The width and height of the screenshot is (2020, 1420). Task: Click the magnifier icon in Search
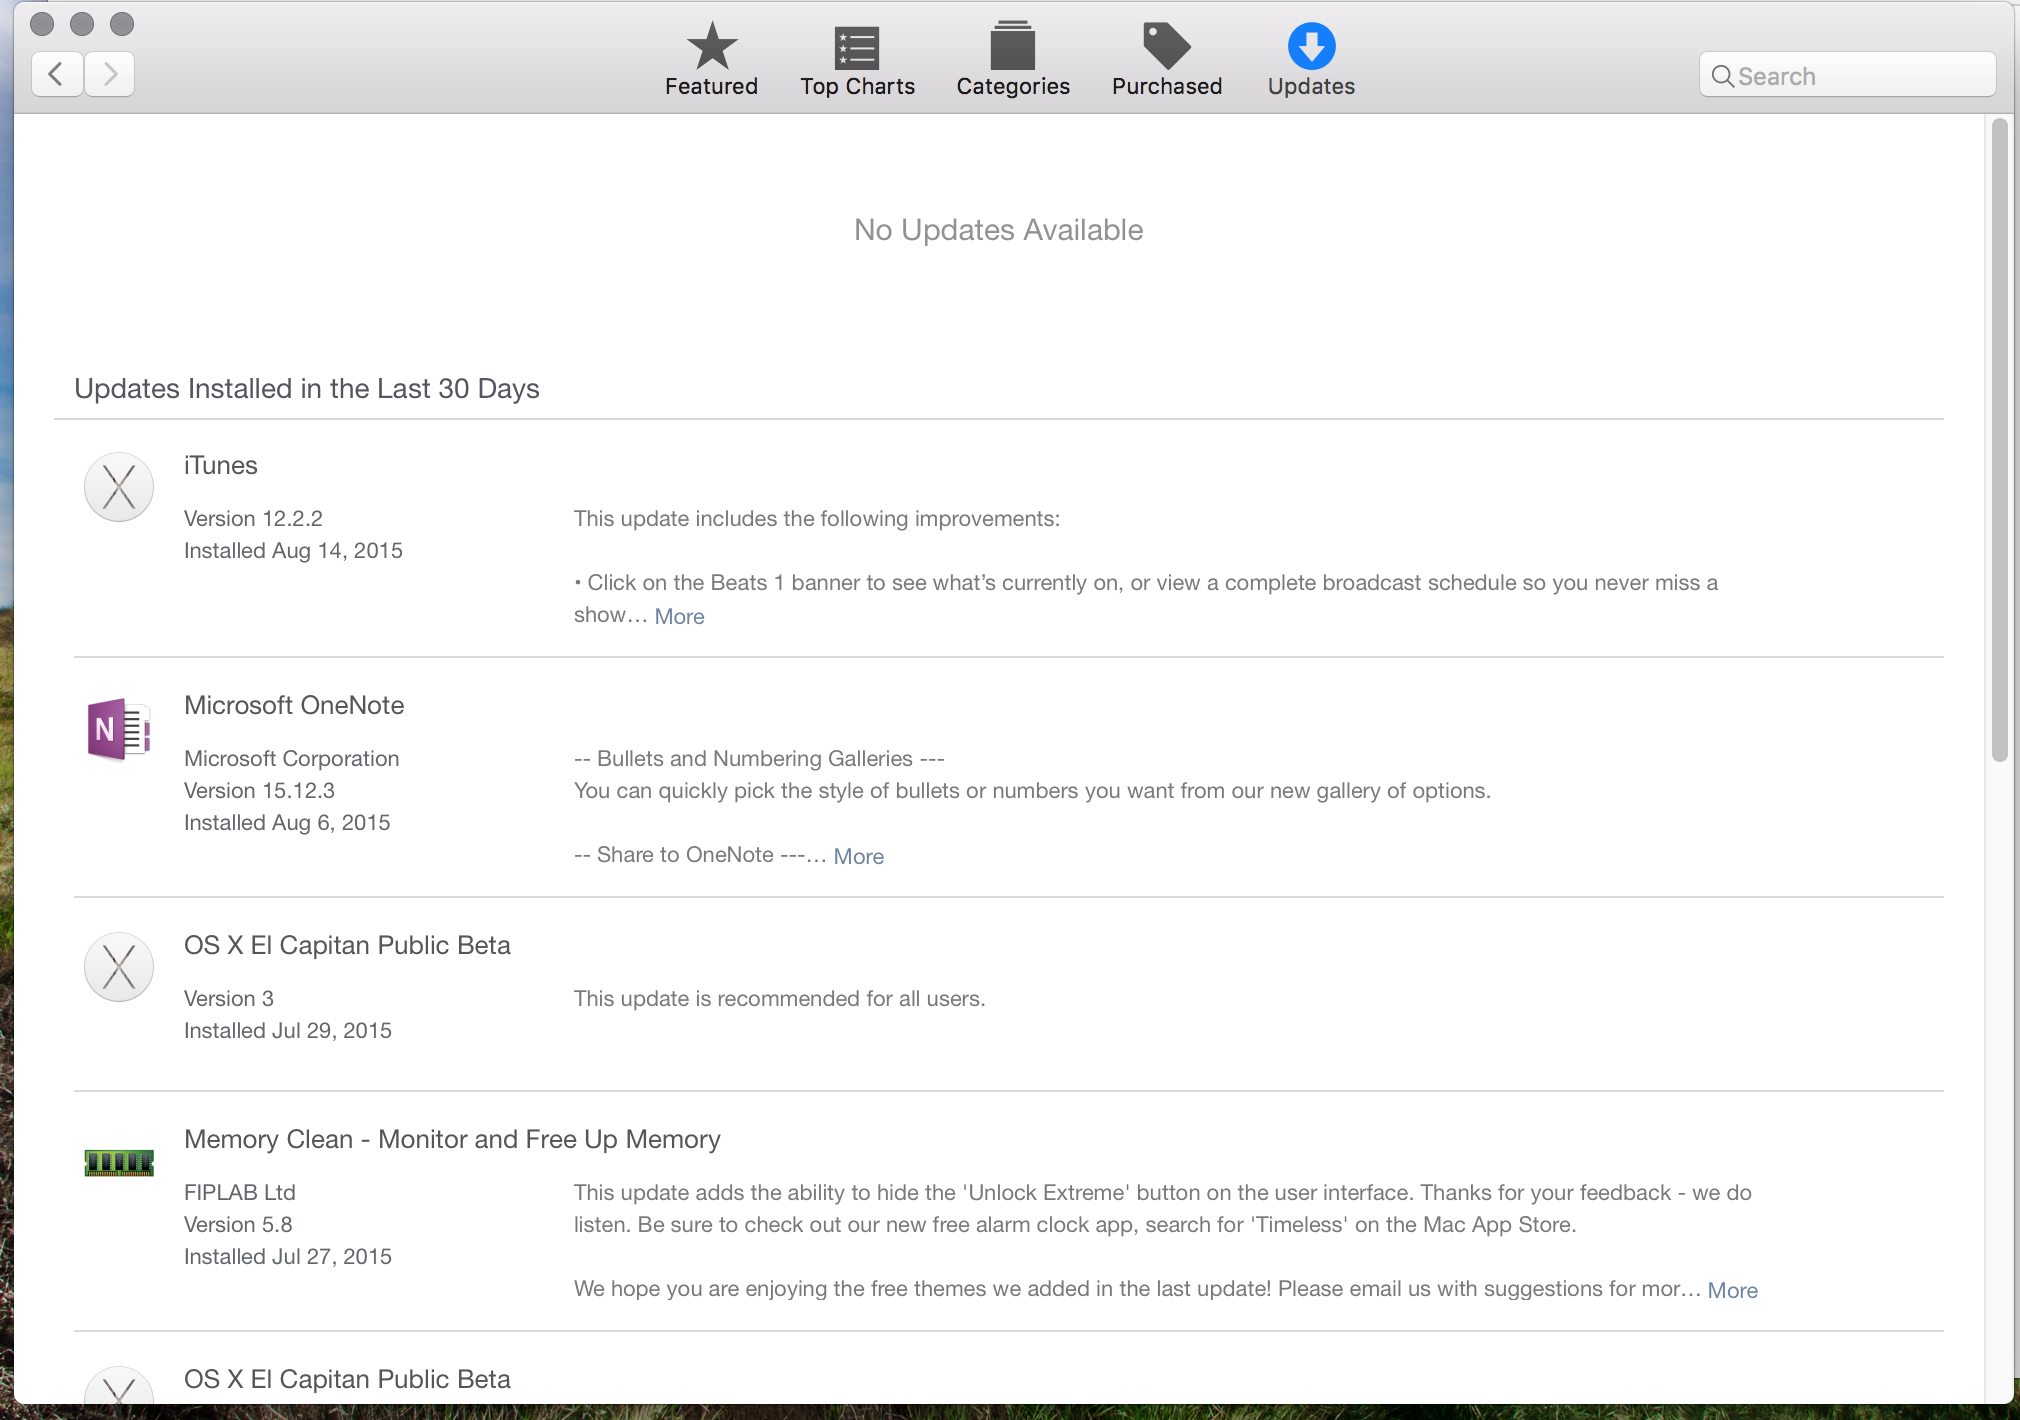click(1722, 76)
